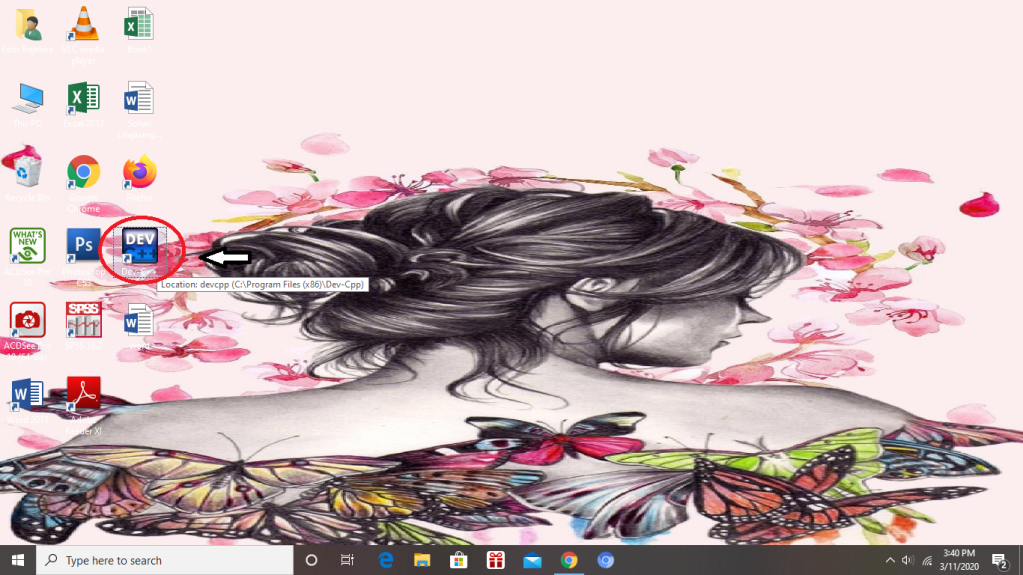Image resolution: width=1023 pixels, height=575 pixels.
Task: Open Firefox from the desktop
Action: (139, 172)
